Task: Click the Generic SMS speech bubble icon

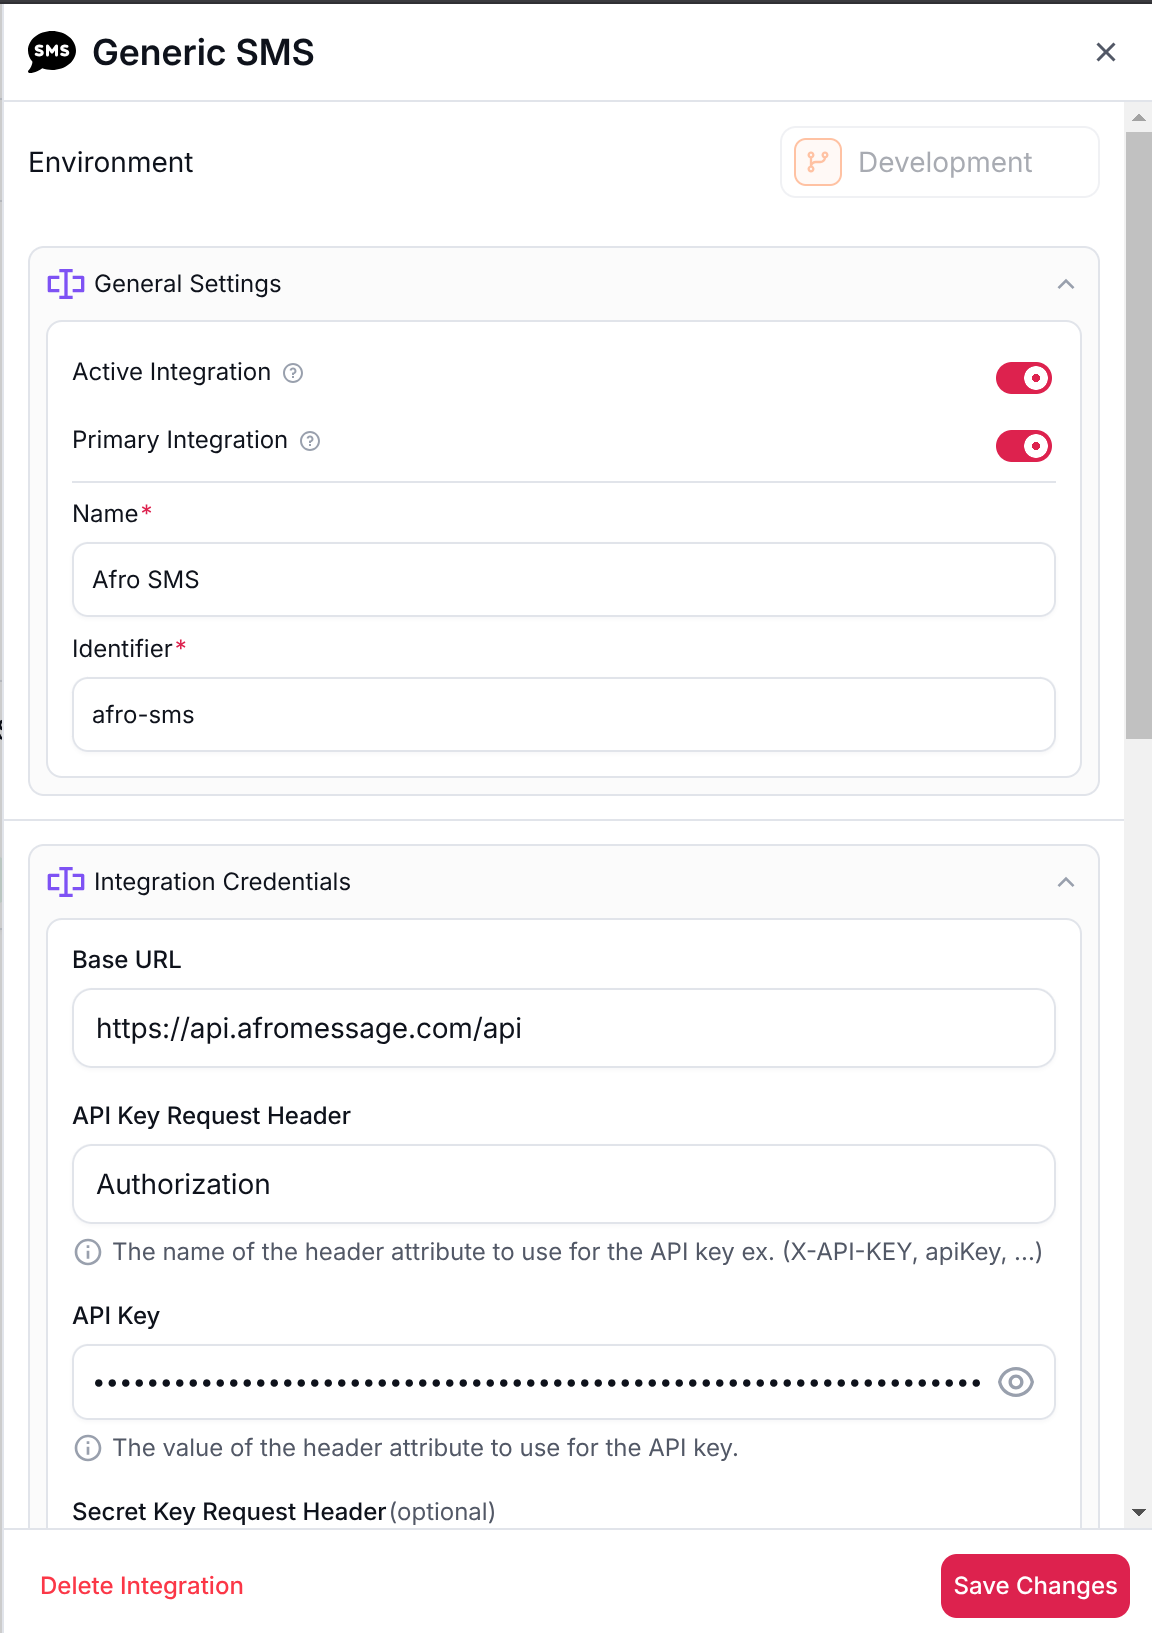Action: point(52,52)
